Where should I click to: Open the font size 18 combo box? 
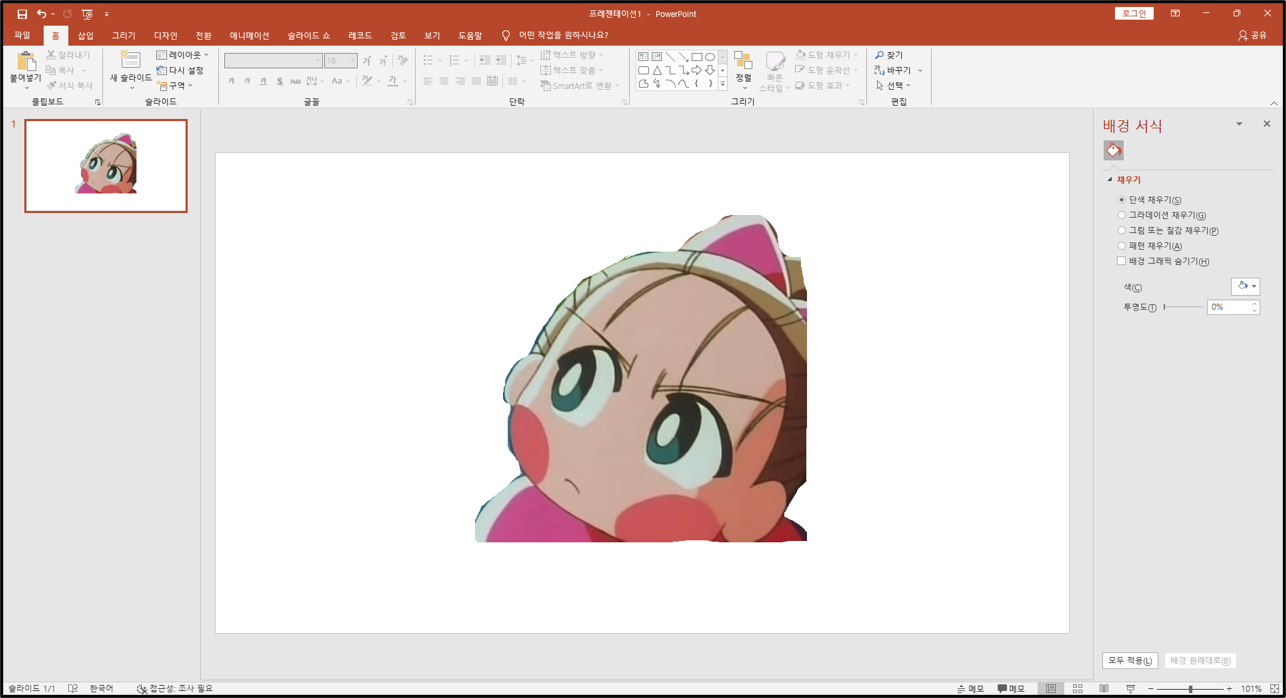340,61
